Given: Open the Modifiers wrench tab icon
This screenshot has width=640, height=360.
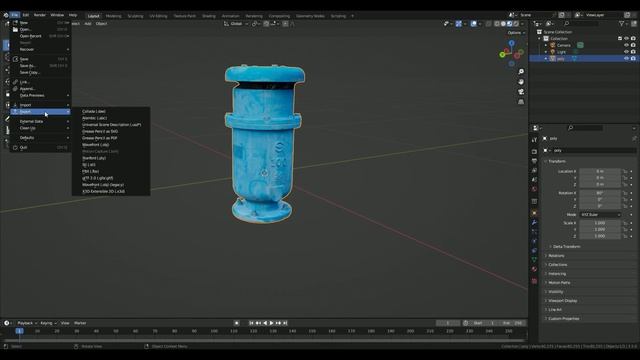Looking at the screenshot, I should 534,222.
